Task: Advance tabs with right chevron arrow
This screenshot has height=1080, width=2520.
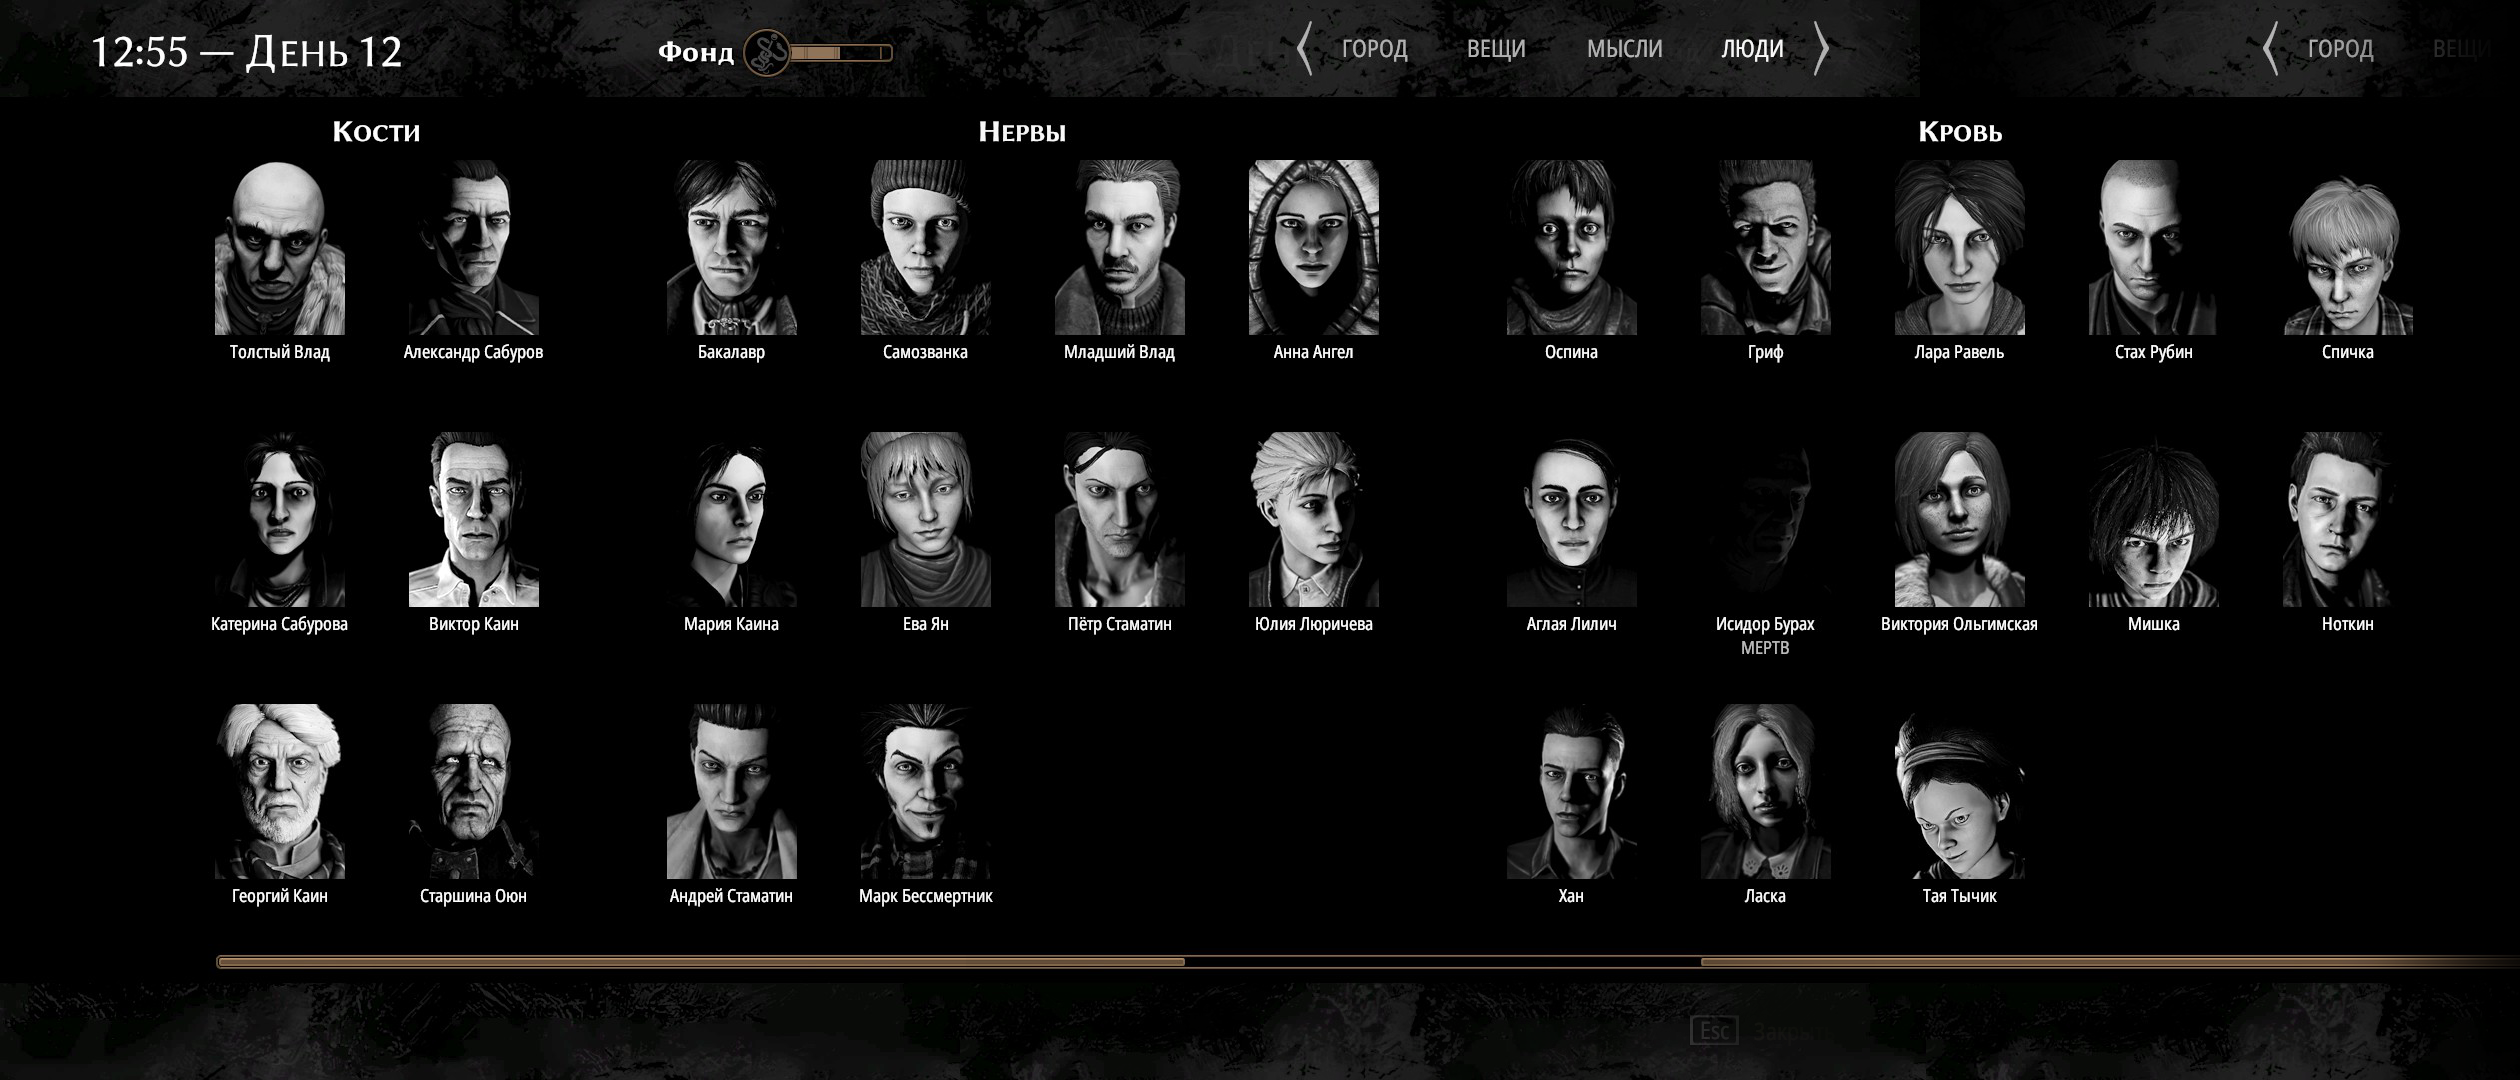Action: pos(1821,49)
